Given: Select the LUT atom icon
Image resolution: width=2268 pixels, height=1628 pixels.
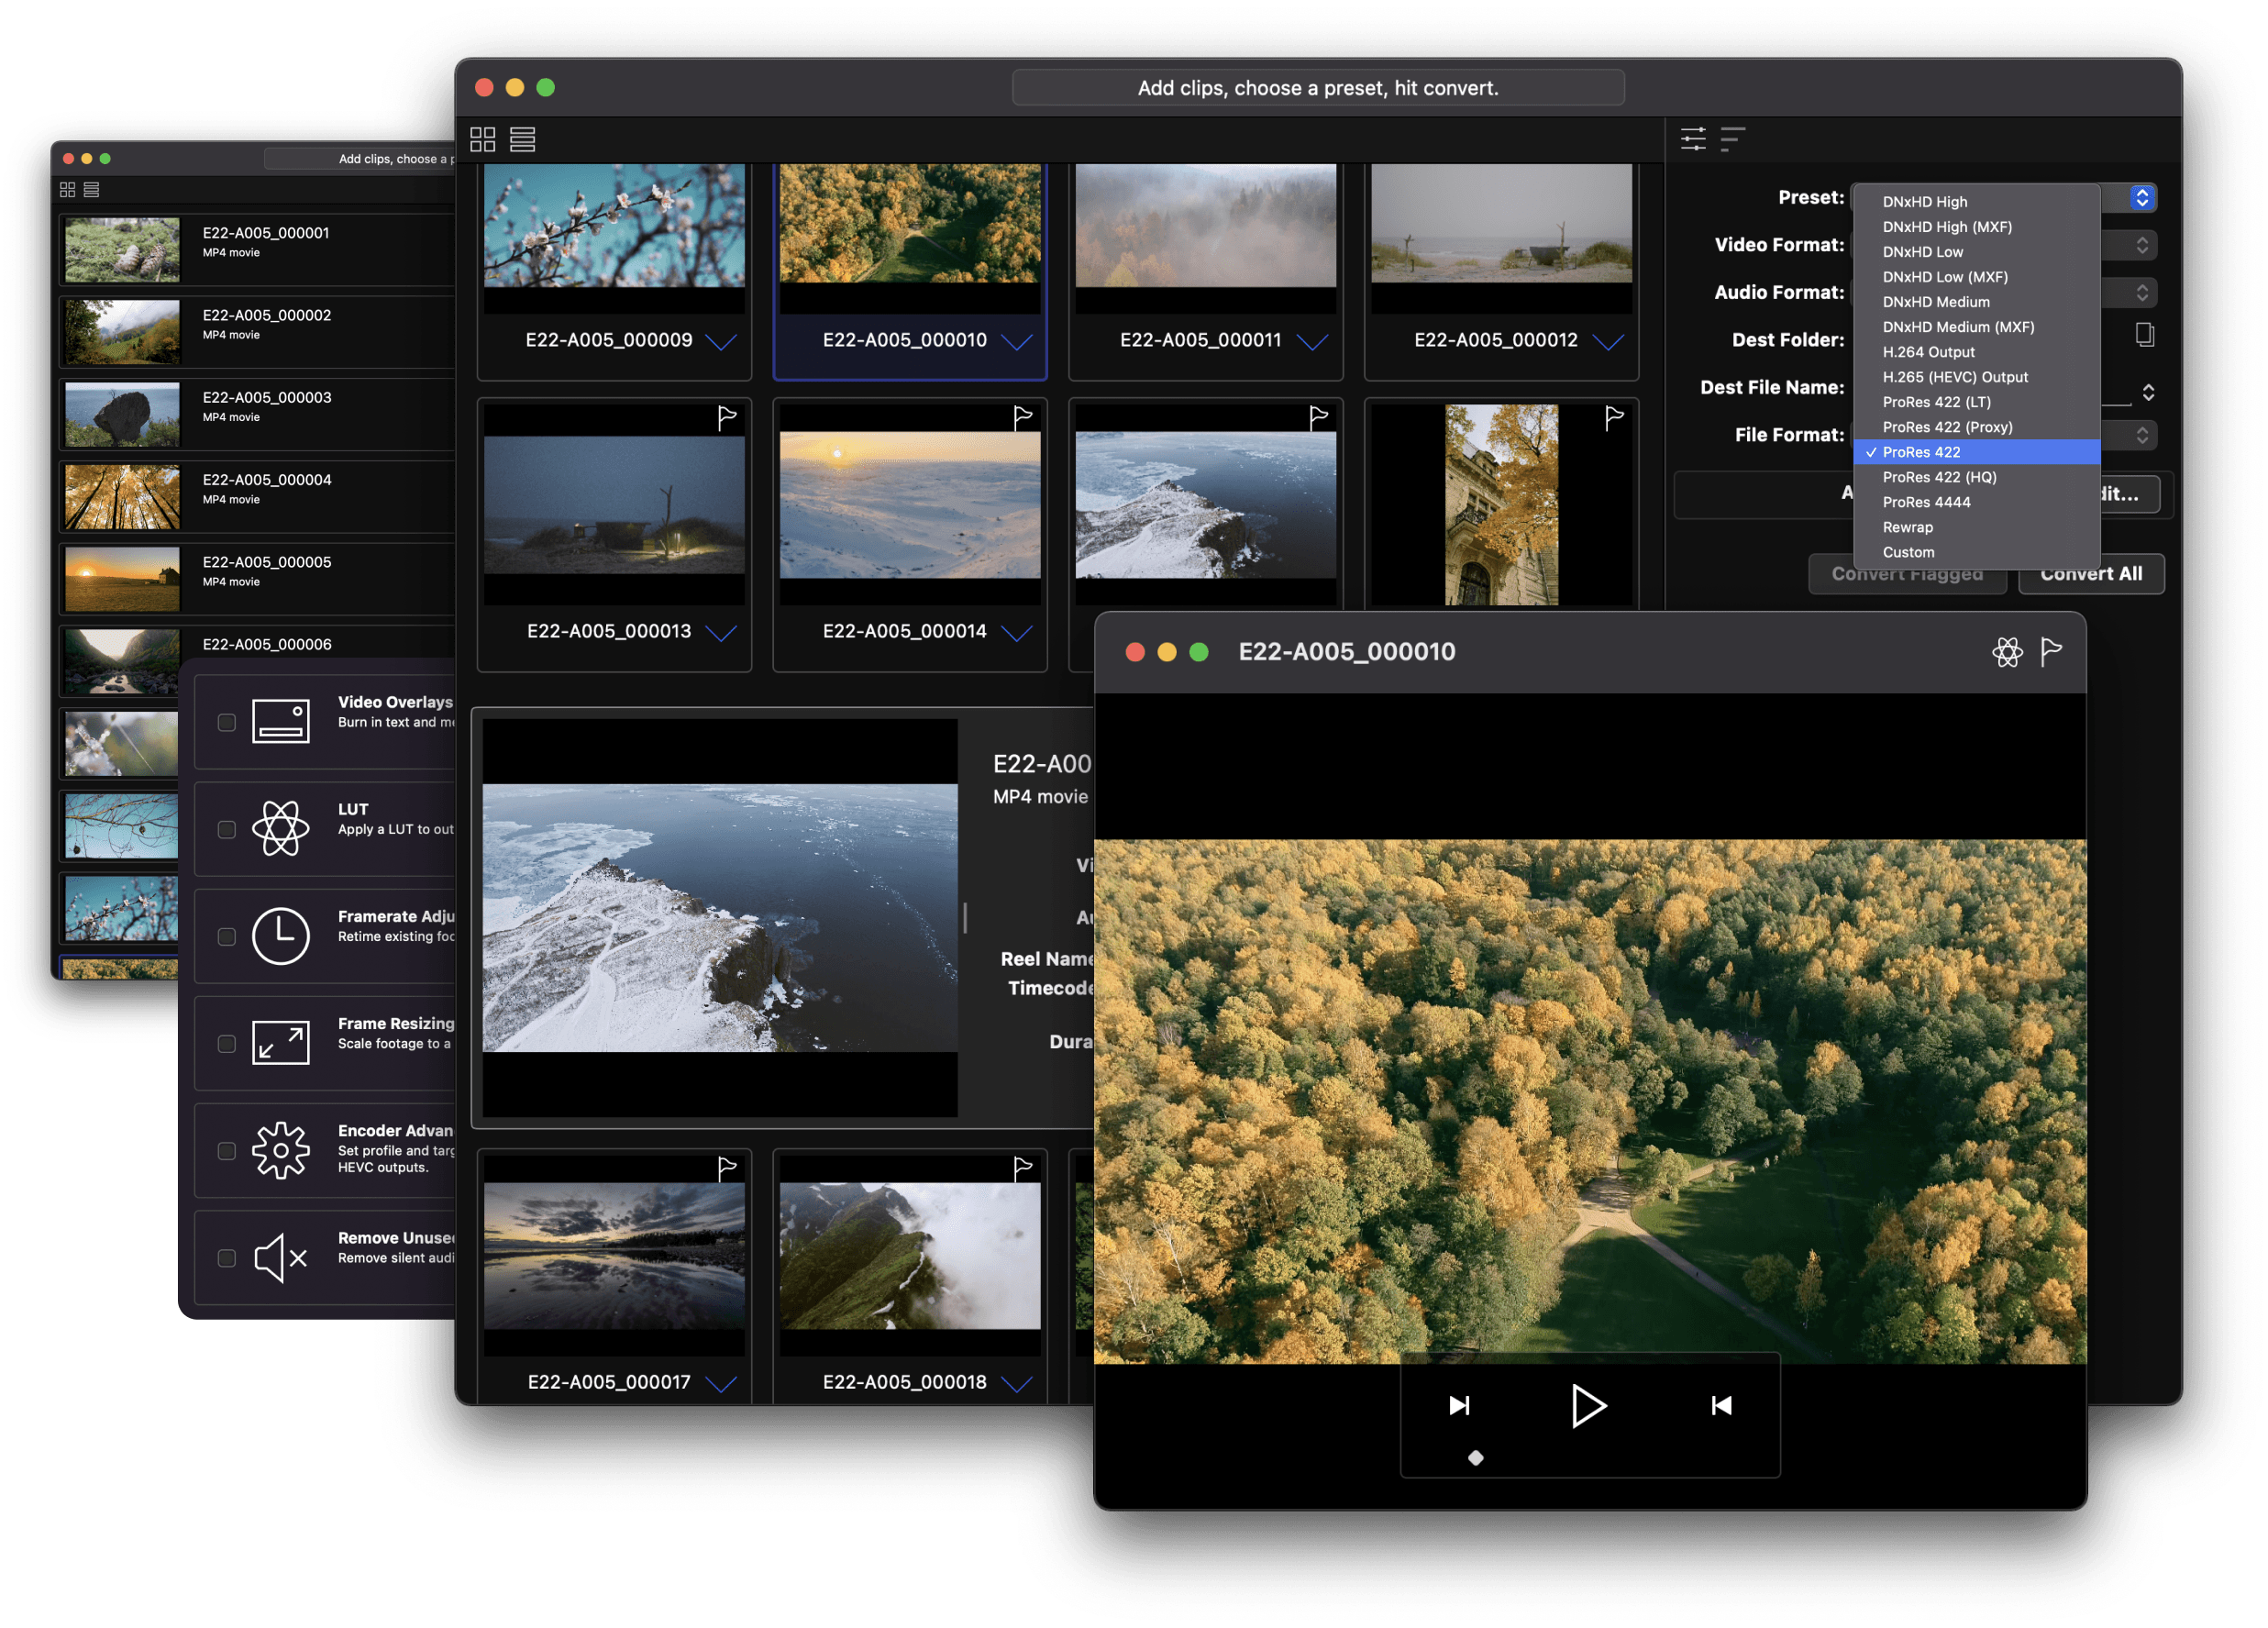Looking at the screenshot, I should tap(281, 828).
